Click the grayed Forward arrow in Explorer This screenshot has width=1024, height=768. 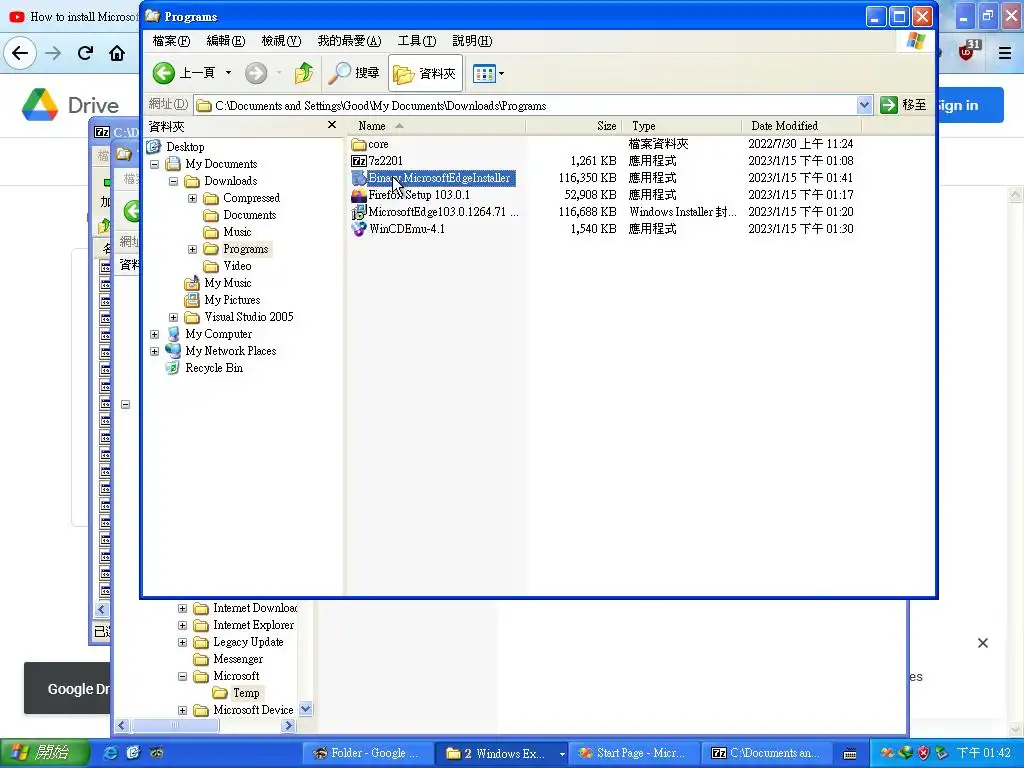pyautogui.click(x=256, y=73)
